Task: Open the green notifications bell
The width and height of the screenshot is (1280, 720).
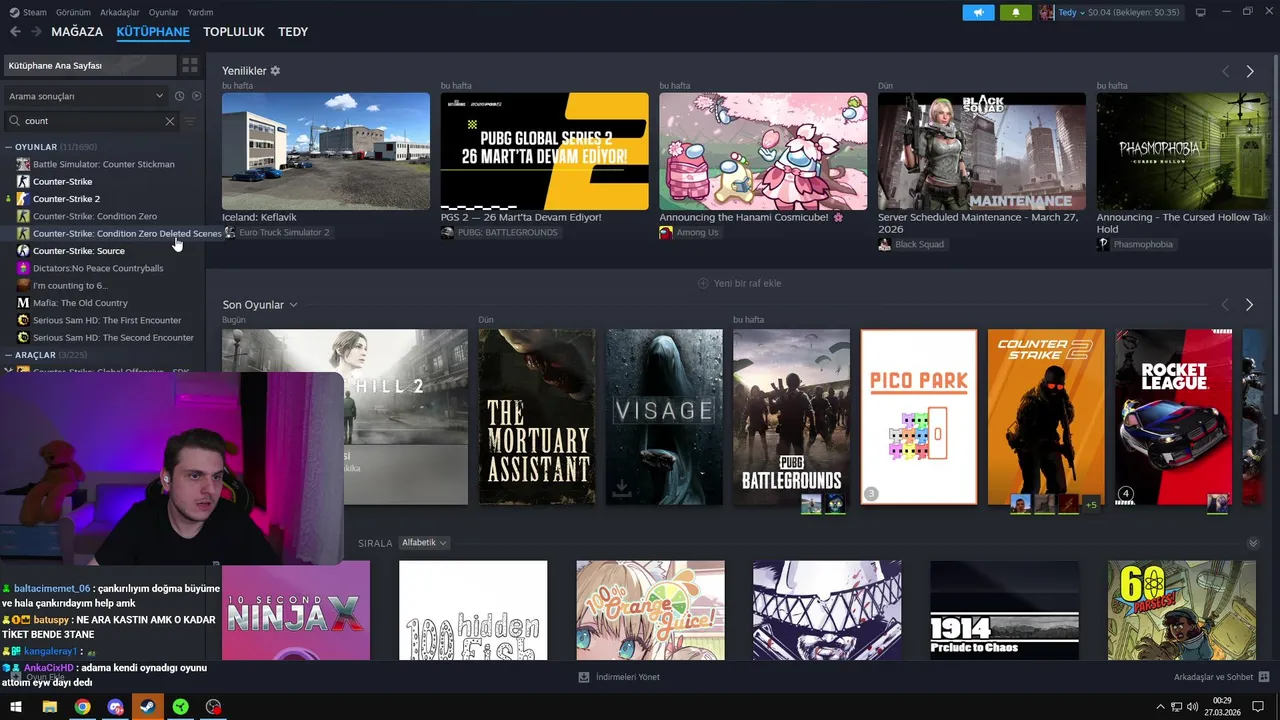Action: [x=1016, y=12]
